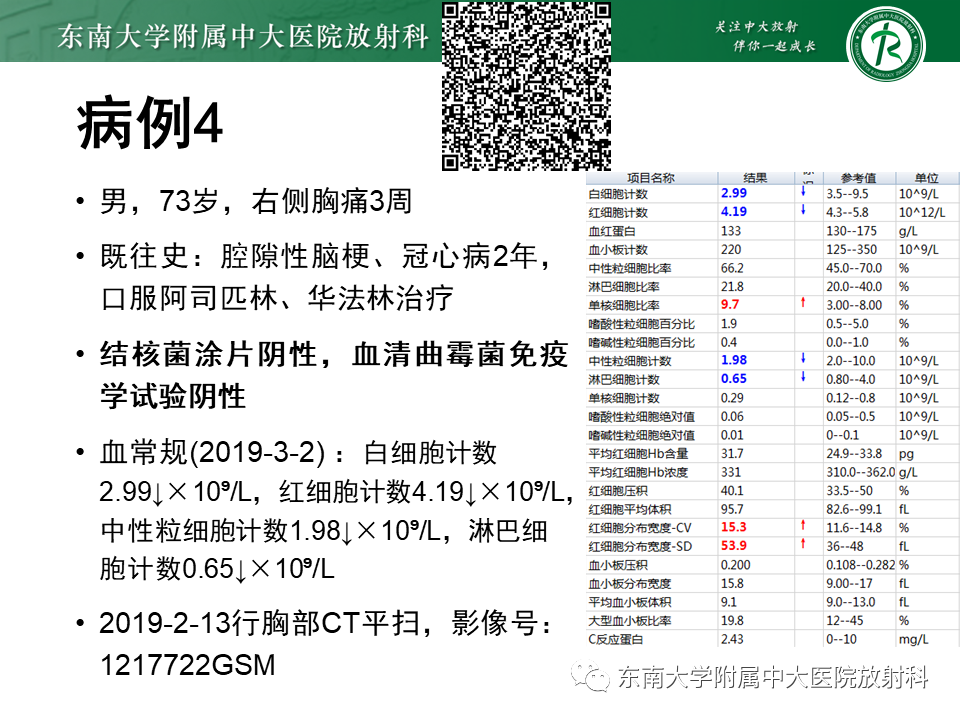Click the 中性粒细胞比率 result 66.2
Screen dimensions: 960x720
(x=732, y=268)
